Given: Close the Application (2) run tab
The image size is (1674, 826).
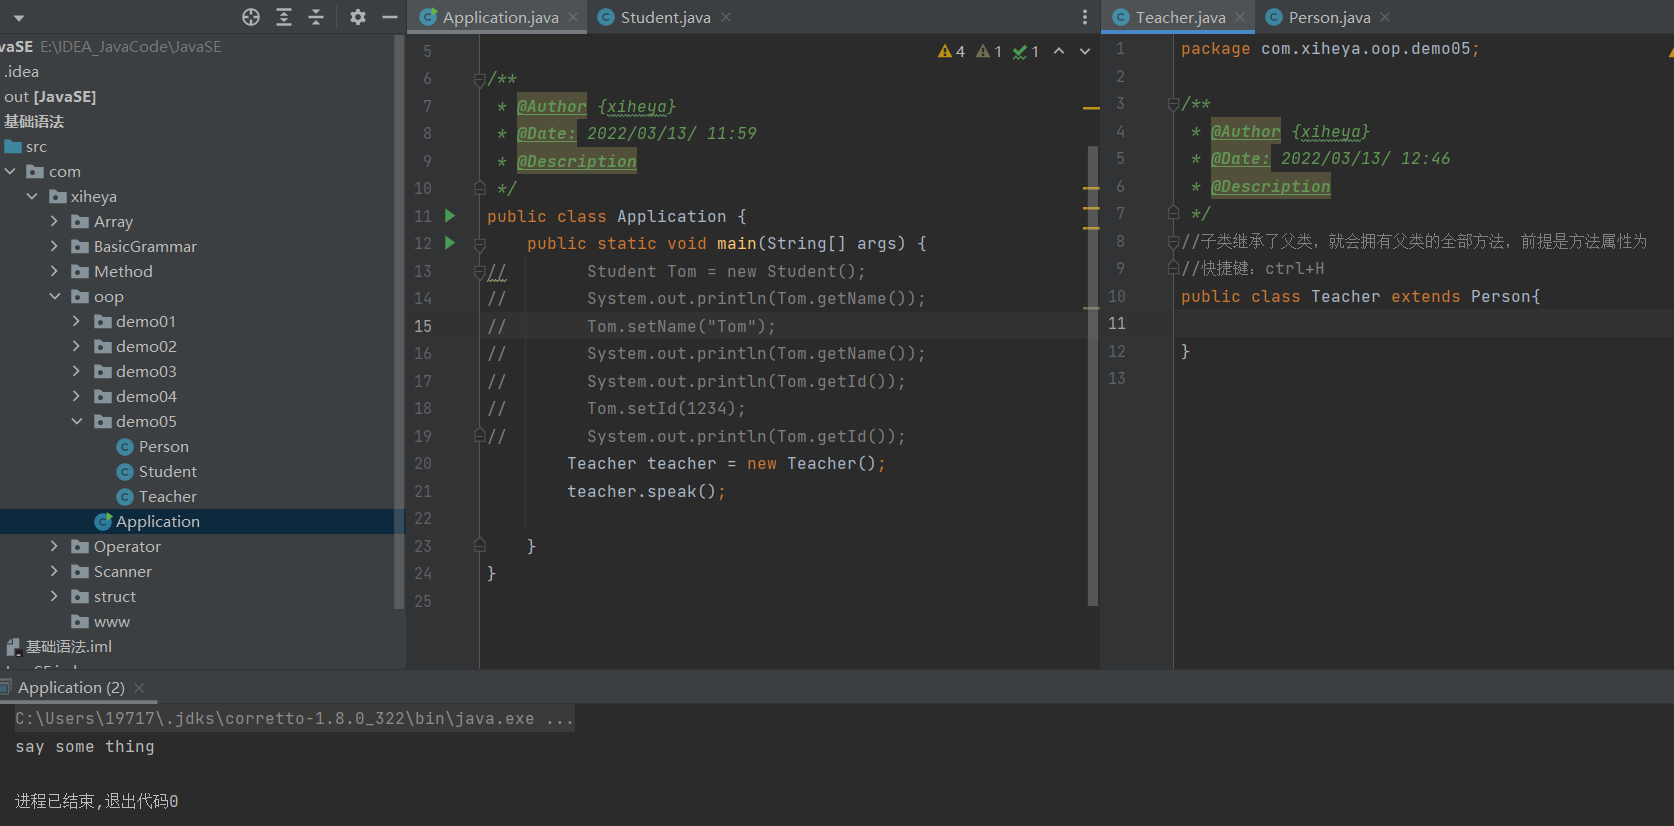Looking at the screenshot, I should 139,688.
